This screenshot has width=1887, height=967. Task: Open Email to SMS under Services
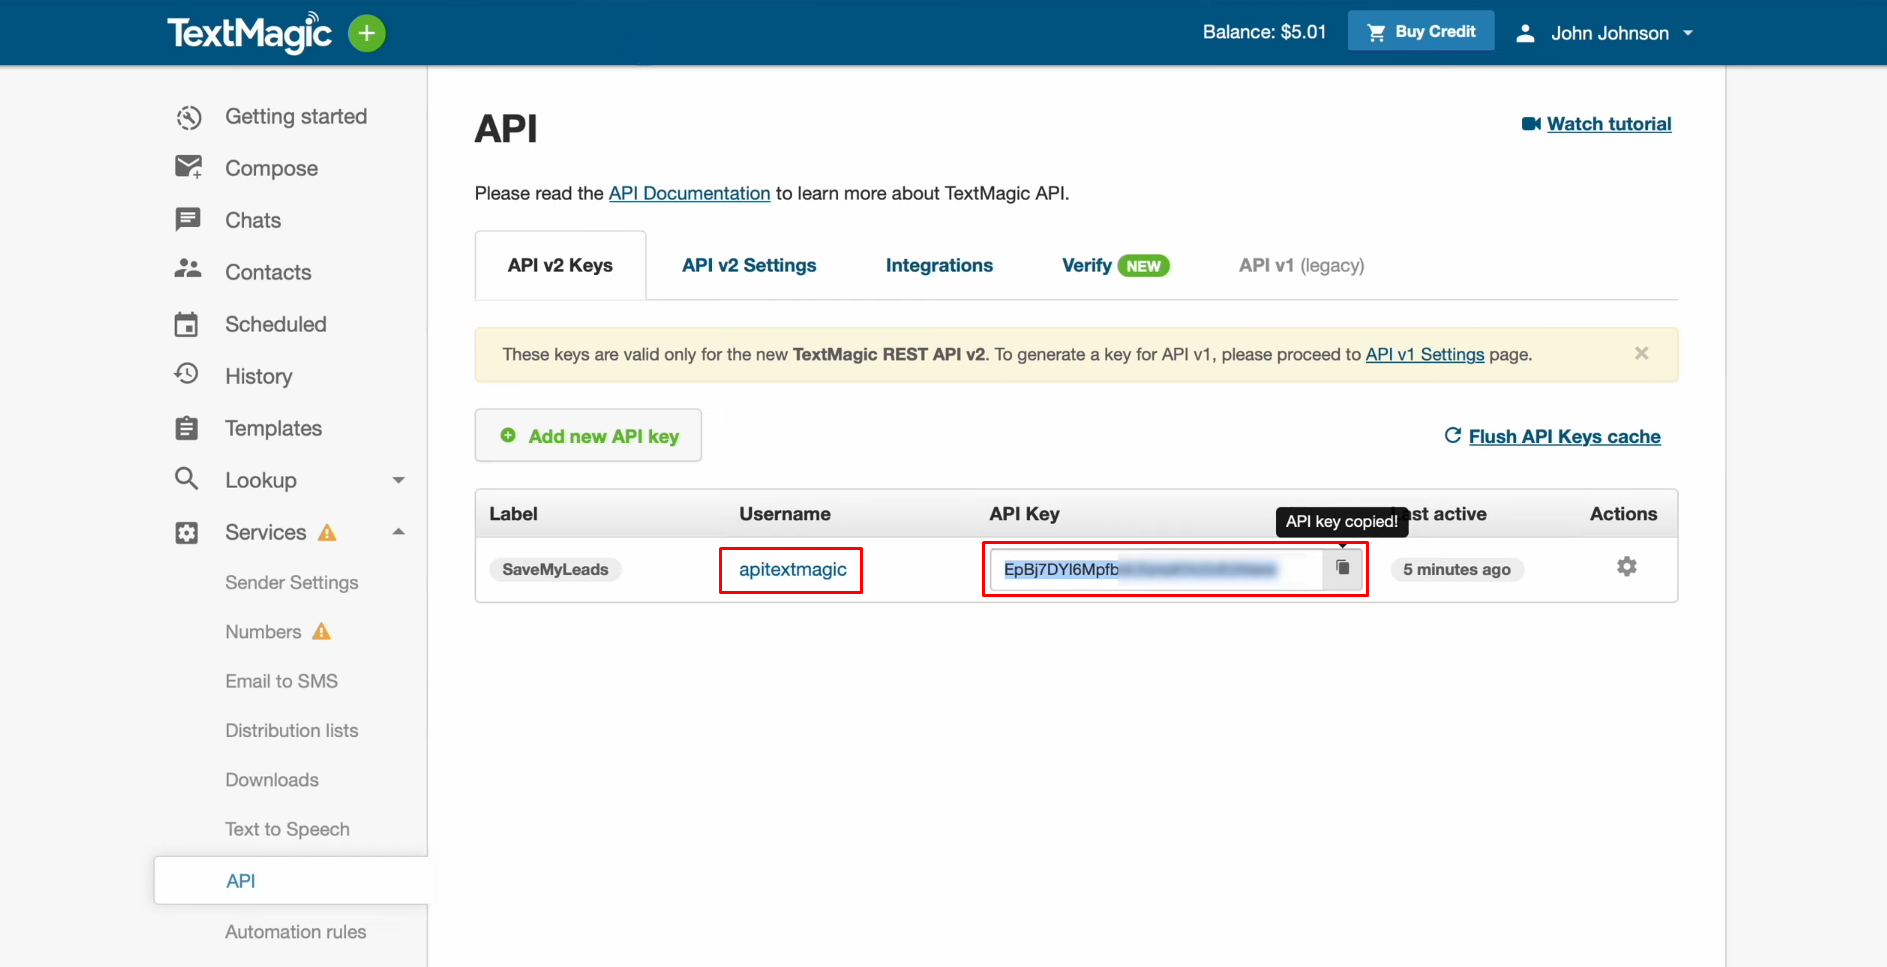[281, 681]
